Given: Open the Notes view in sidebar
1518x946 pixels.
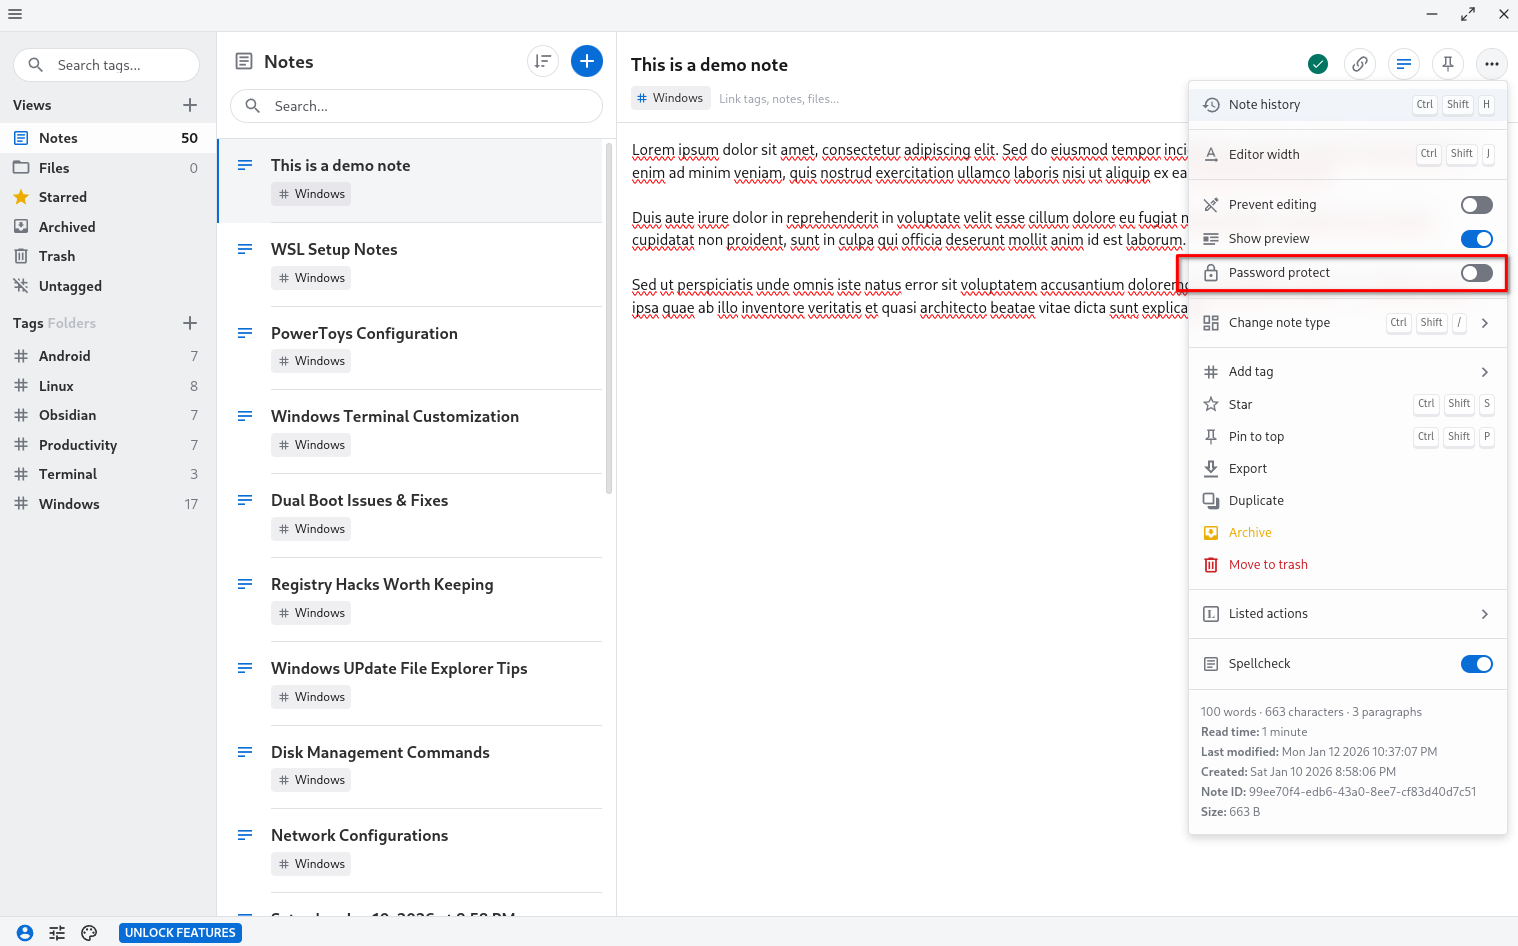Looking at the screenshot, I should pos(108,138).
